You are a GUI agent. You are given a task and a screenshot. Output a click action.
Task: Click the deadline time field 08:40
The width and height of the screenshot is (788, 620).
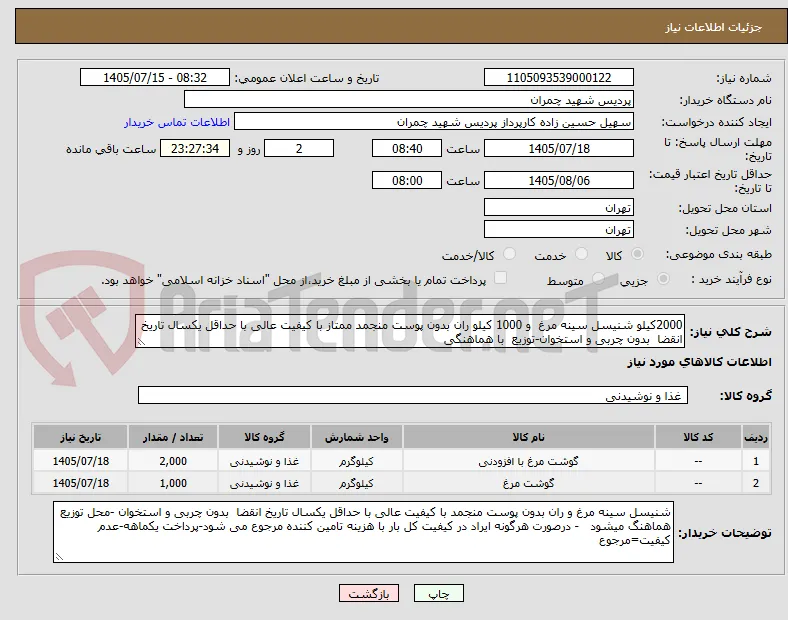pos(407,148)
